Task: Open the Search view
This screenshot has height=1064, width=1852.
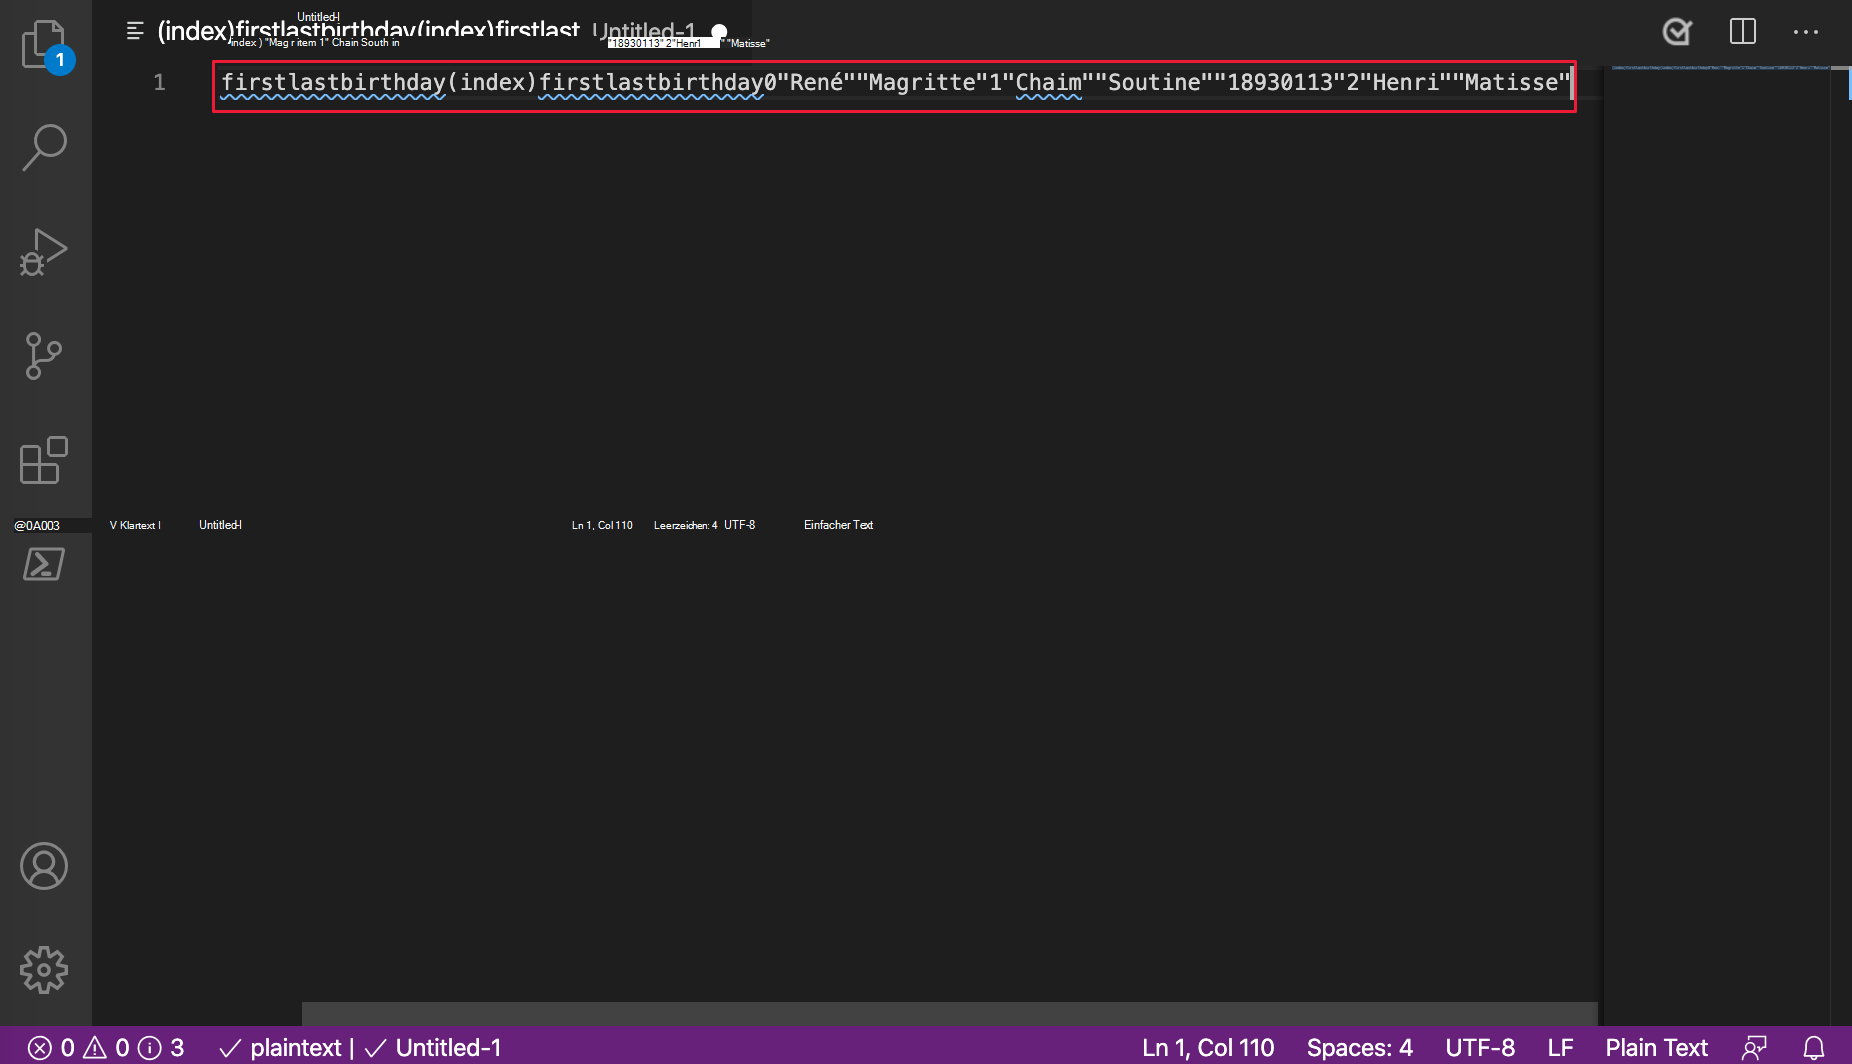Action: click(x=44, y=147)
